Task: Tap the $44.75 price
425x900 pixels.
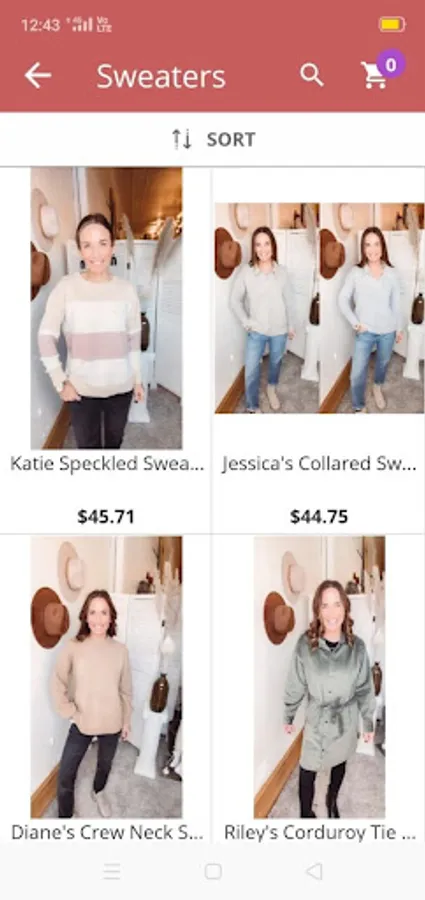Action: [319, 517]
